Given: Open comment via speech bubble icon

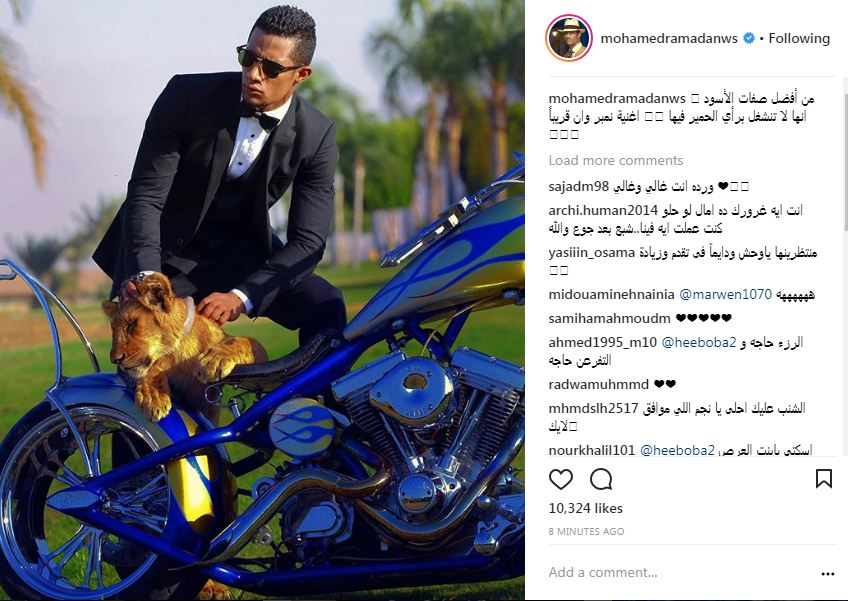Looking at the screenshot, I should point(601,479).
